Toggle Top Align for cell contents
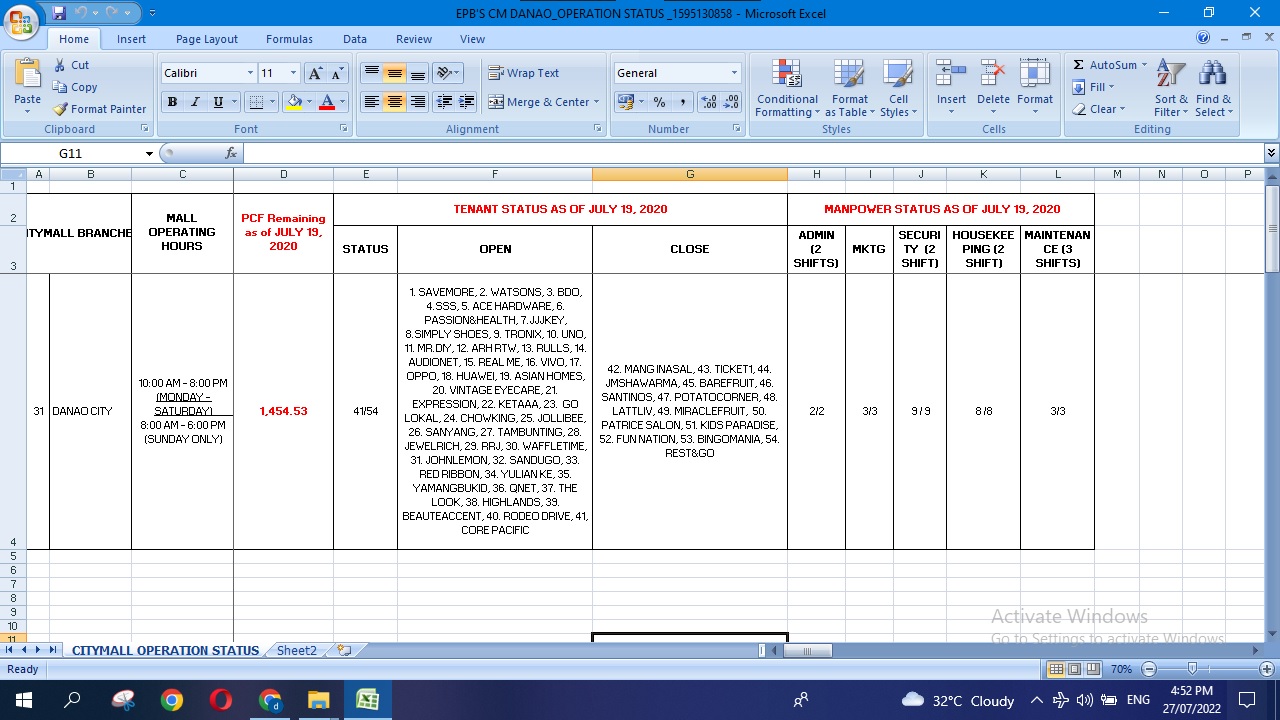The image size is (1280, 720). tap(371, 73)
